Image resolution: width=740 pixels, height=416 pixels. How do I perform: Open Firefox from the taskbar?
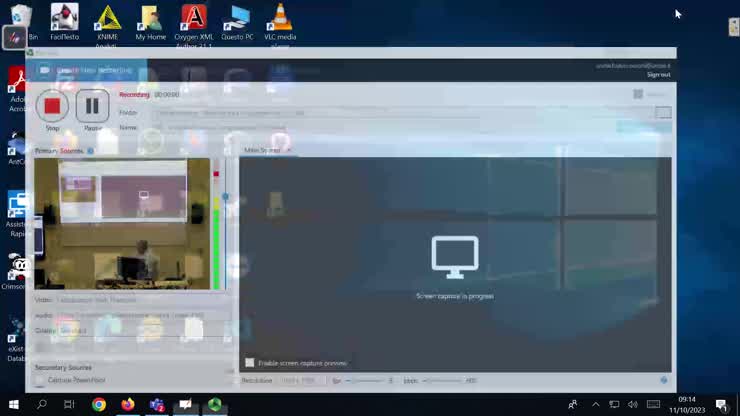tap(128, 405)
